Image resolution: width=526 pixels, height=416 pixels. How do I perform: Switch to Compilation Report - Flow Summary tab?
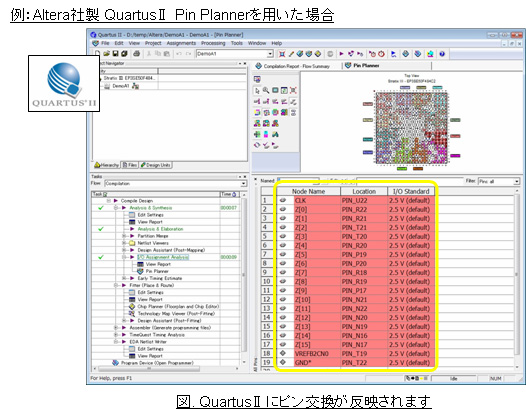pyautogui.click(x=293, y=66)
